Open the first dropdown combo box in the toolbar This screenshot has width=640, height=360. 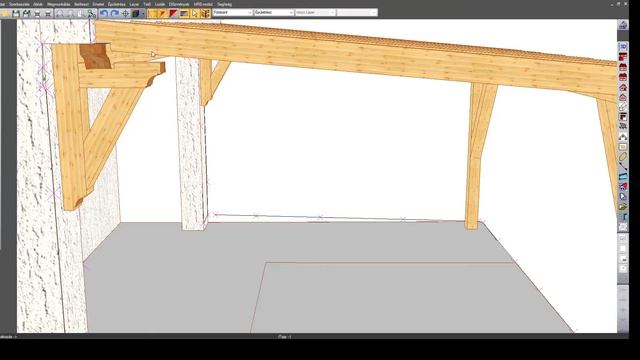[233, 13]
